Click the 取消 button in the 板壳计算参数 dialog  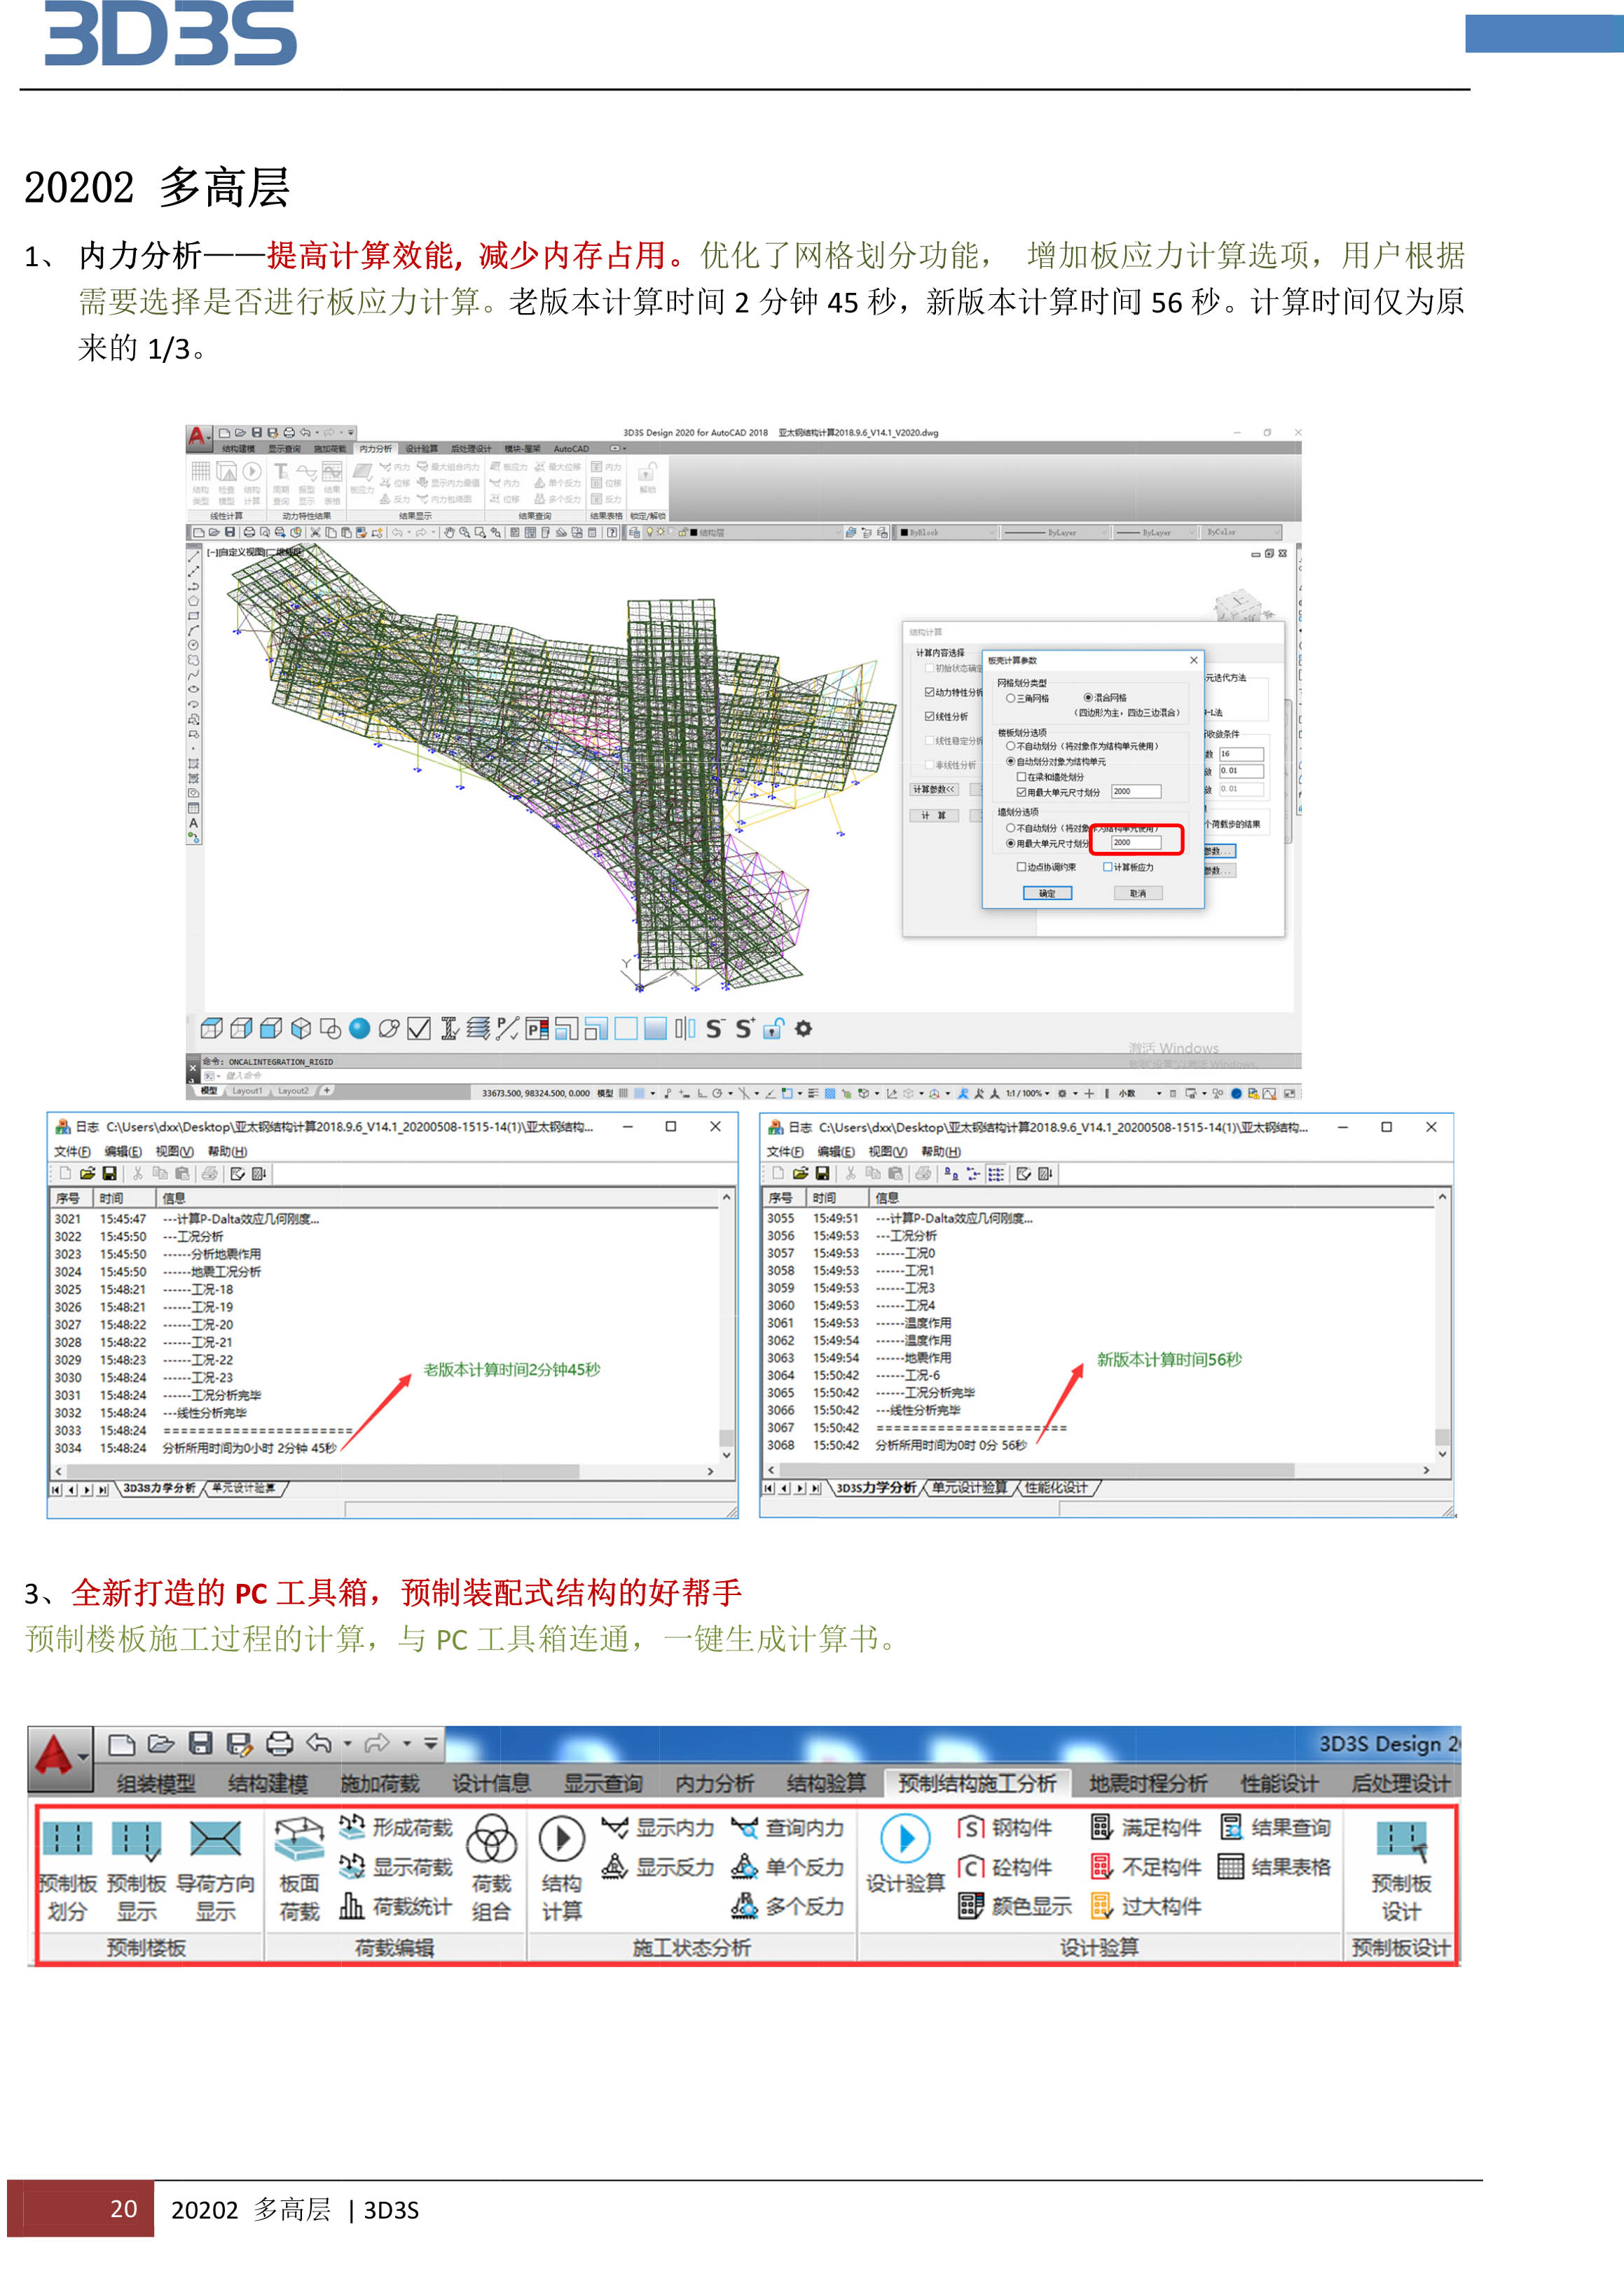click(x=1138, y=893)
